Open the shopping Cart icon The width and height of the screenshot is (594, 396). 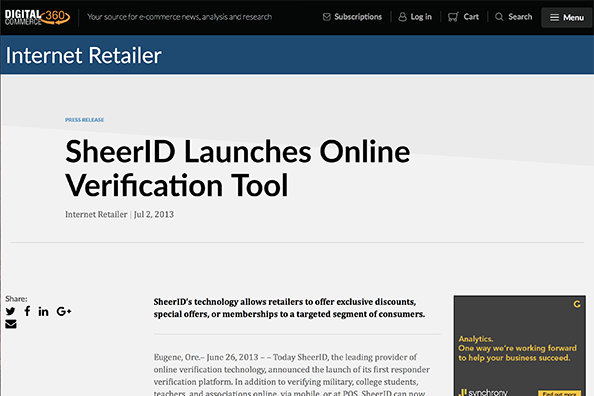pos(453,17)
